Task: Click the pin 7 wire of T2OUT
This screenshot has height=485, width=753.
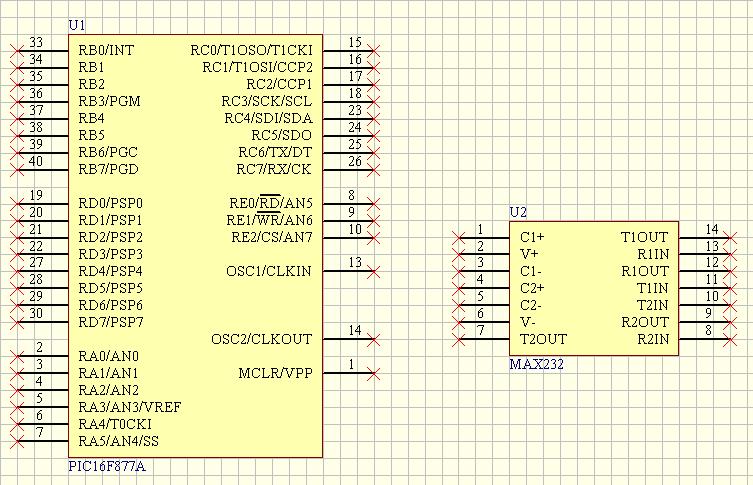Action: click(484, 340)
